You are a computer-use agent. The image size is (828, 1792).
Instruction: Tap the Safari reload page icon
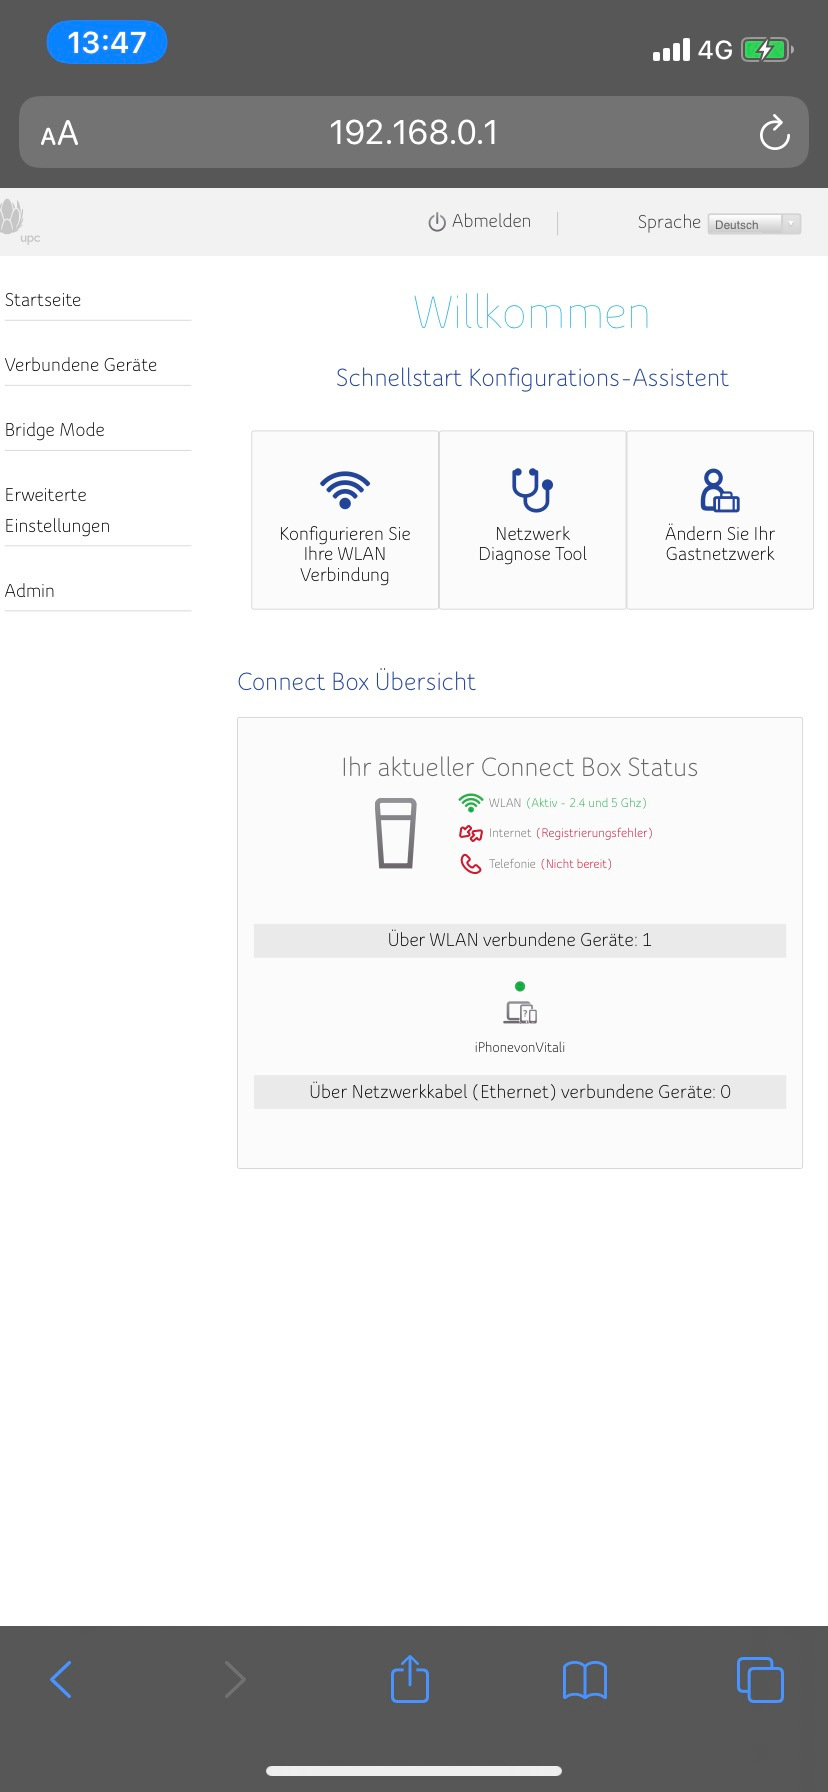pyautogui.click(x=774, y=133)
